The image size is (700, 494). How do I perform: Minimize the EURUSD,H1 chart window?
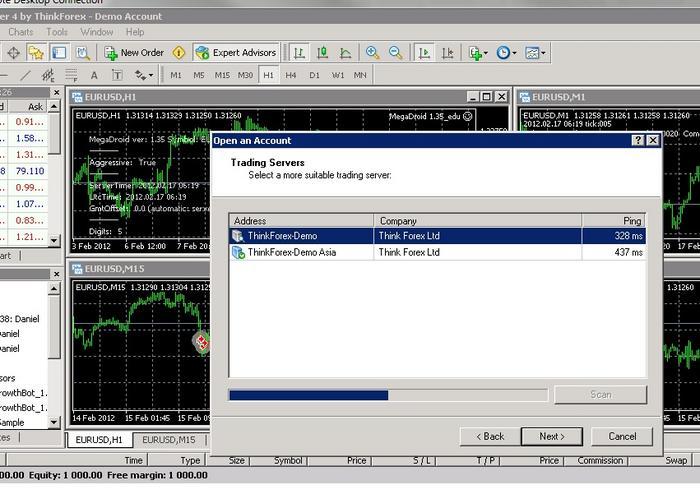[473, 96]
